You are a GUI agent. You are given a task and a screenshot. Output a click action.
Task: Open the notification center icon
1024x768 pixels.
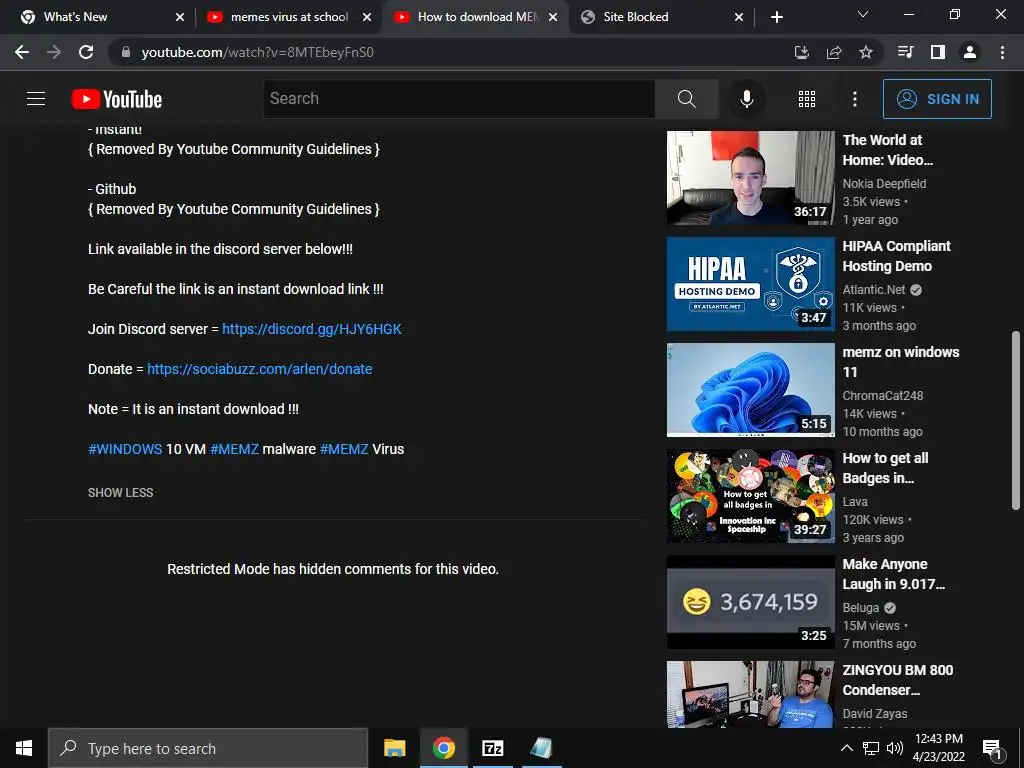991,748
